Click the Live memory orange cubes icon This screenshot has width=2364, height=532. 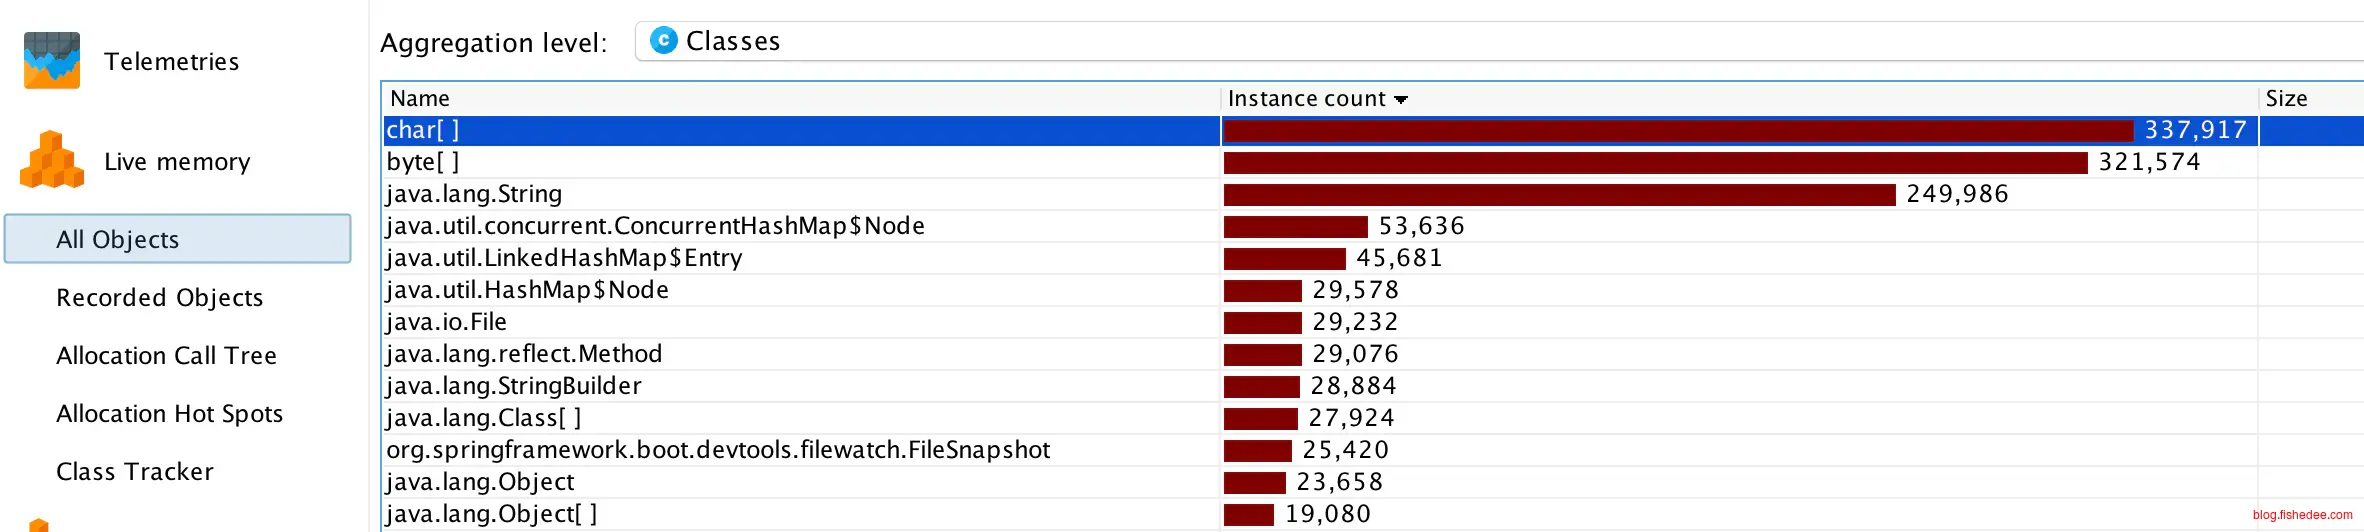click(51, 161)
